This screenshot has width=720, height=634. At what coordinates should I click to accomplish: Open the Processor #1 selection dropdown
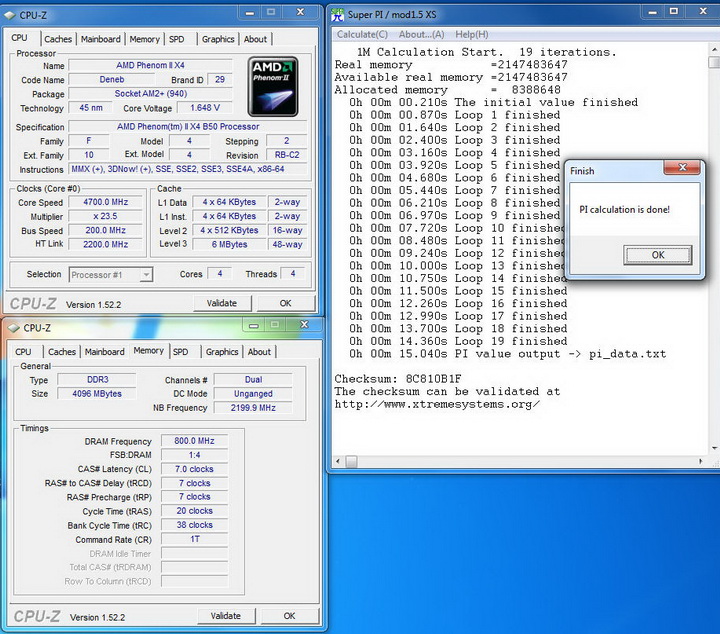(x=111, y=274)
